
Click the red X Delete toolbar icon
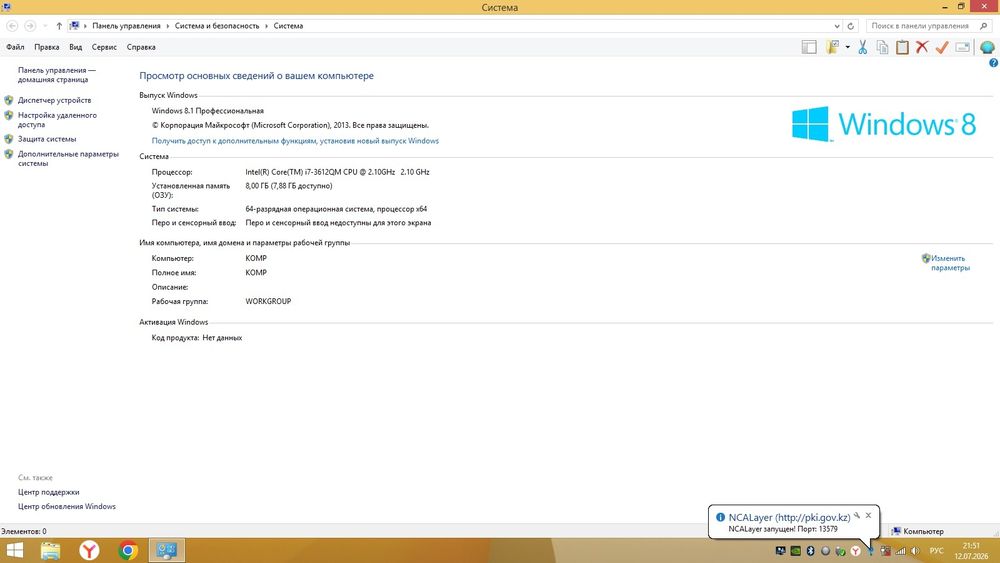click(922, 47)
